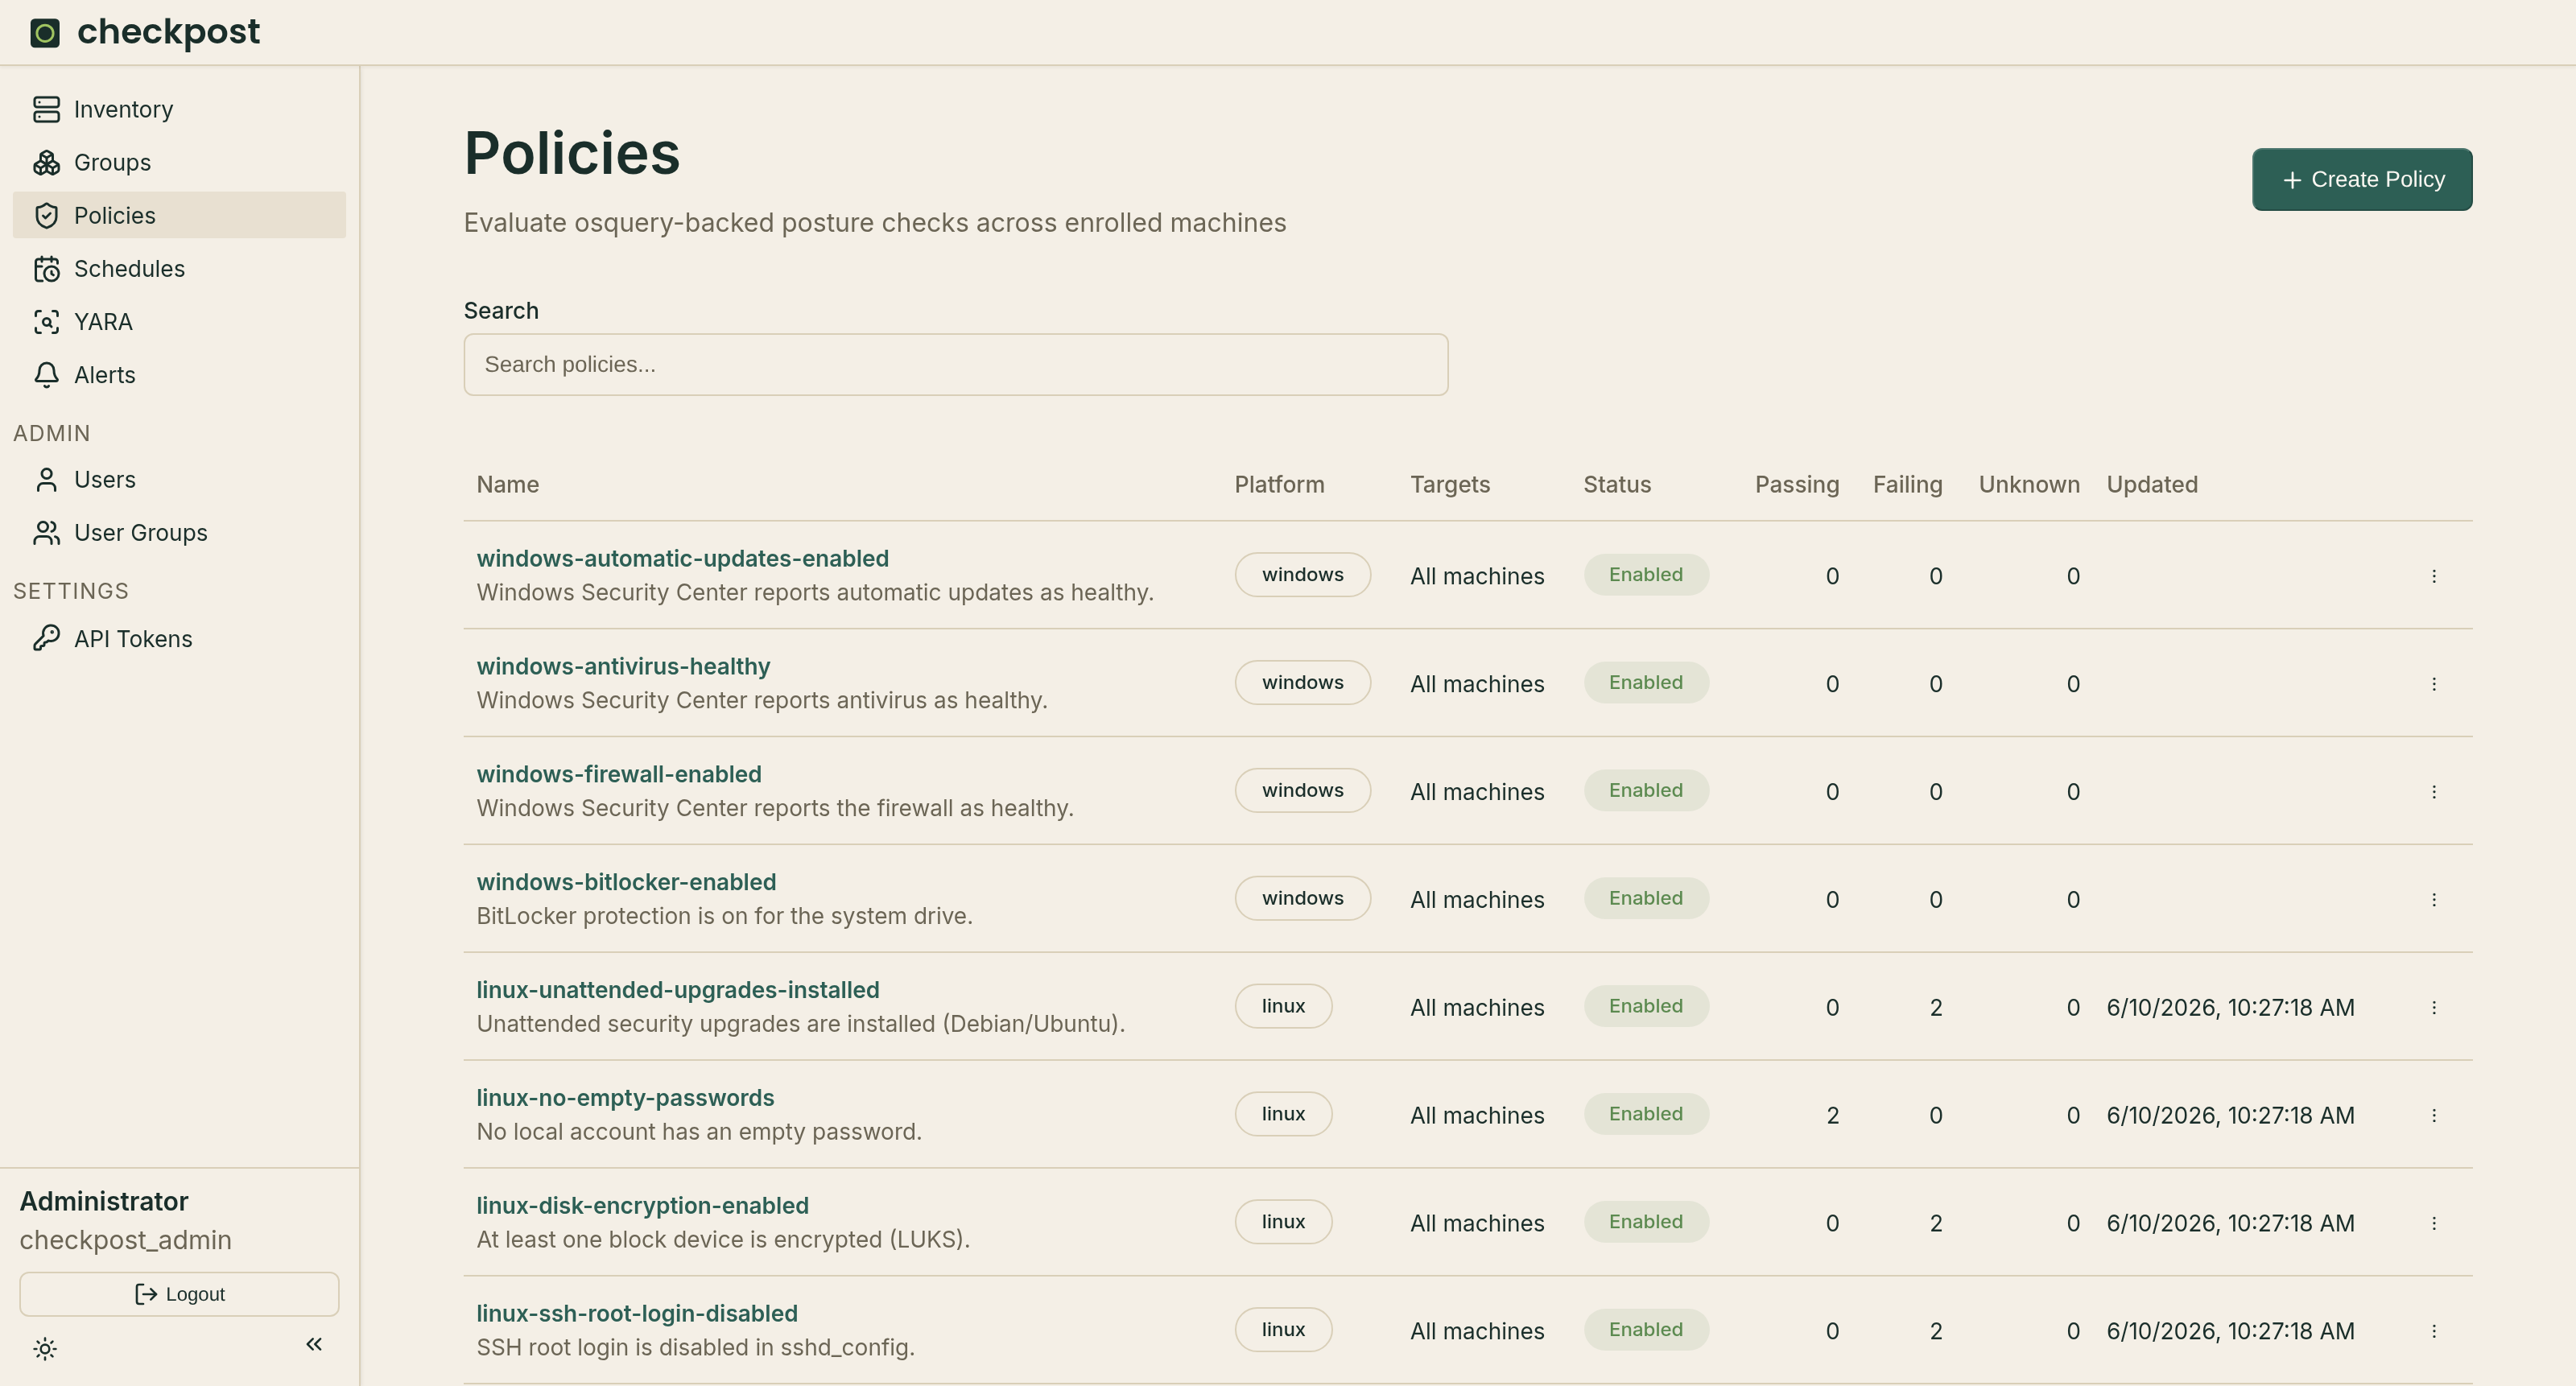
Task: Go to User Groups under Admin
Action: pos(179,532)
